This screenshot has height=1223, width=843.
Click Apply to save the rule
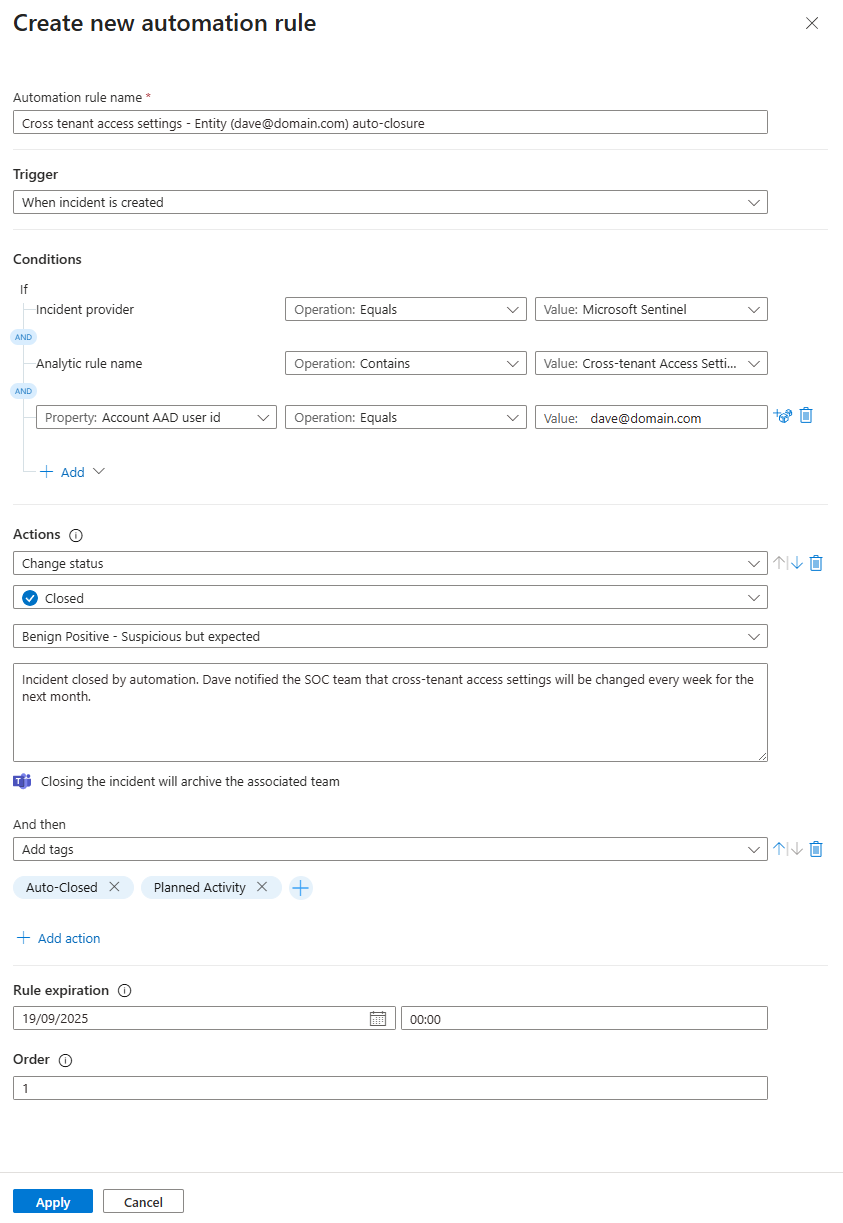[53, 1202]
